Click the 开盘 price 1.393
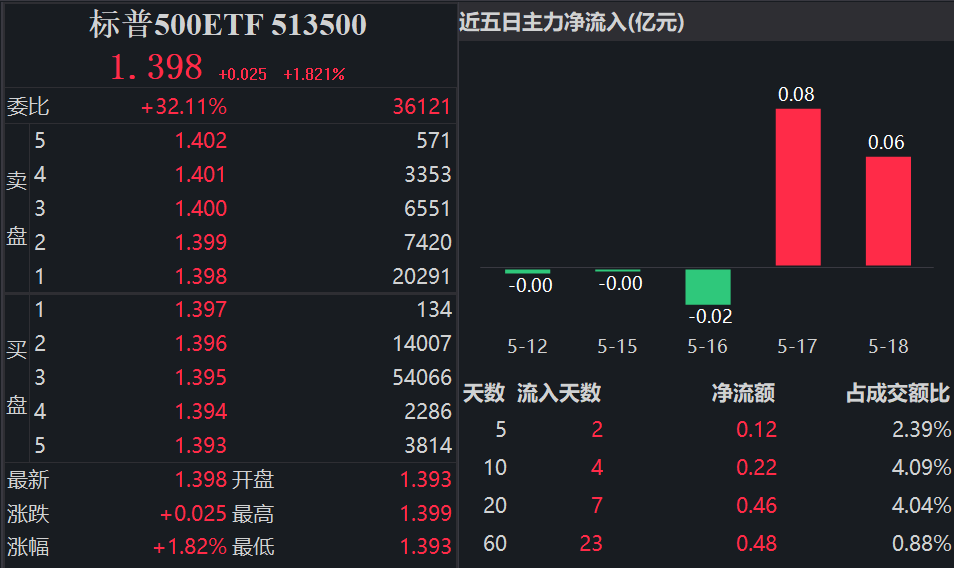This screenshot has height=568, width=954. pos(426,480)
